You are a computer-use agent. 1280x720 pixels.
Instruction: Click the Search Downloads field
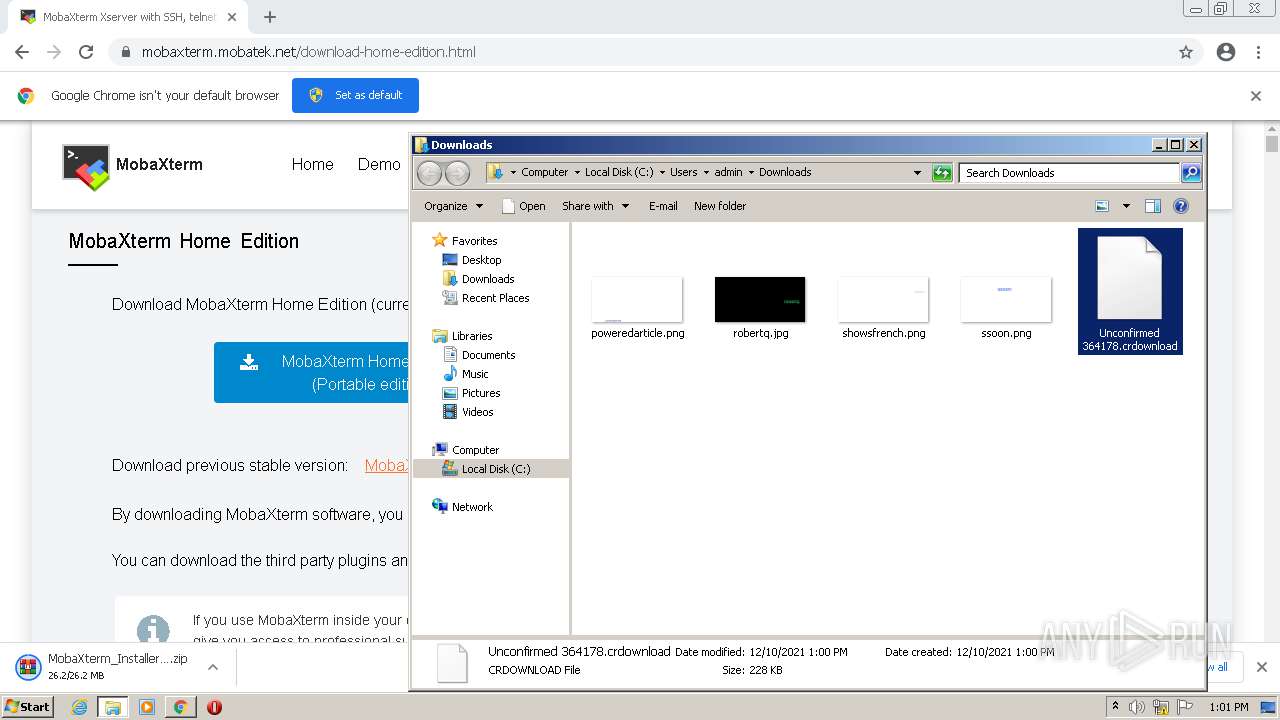pos(1069,173)
